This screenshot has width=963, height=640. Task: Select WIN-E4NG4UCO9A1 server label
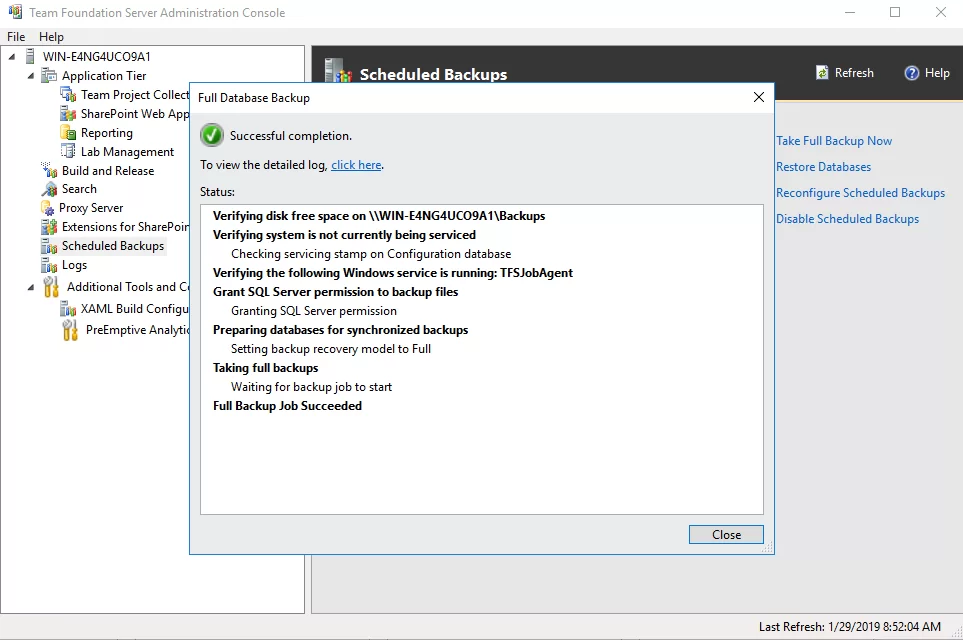[96, 57]
